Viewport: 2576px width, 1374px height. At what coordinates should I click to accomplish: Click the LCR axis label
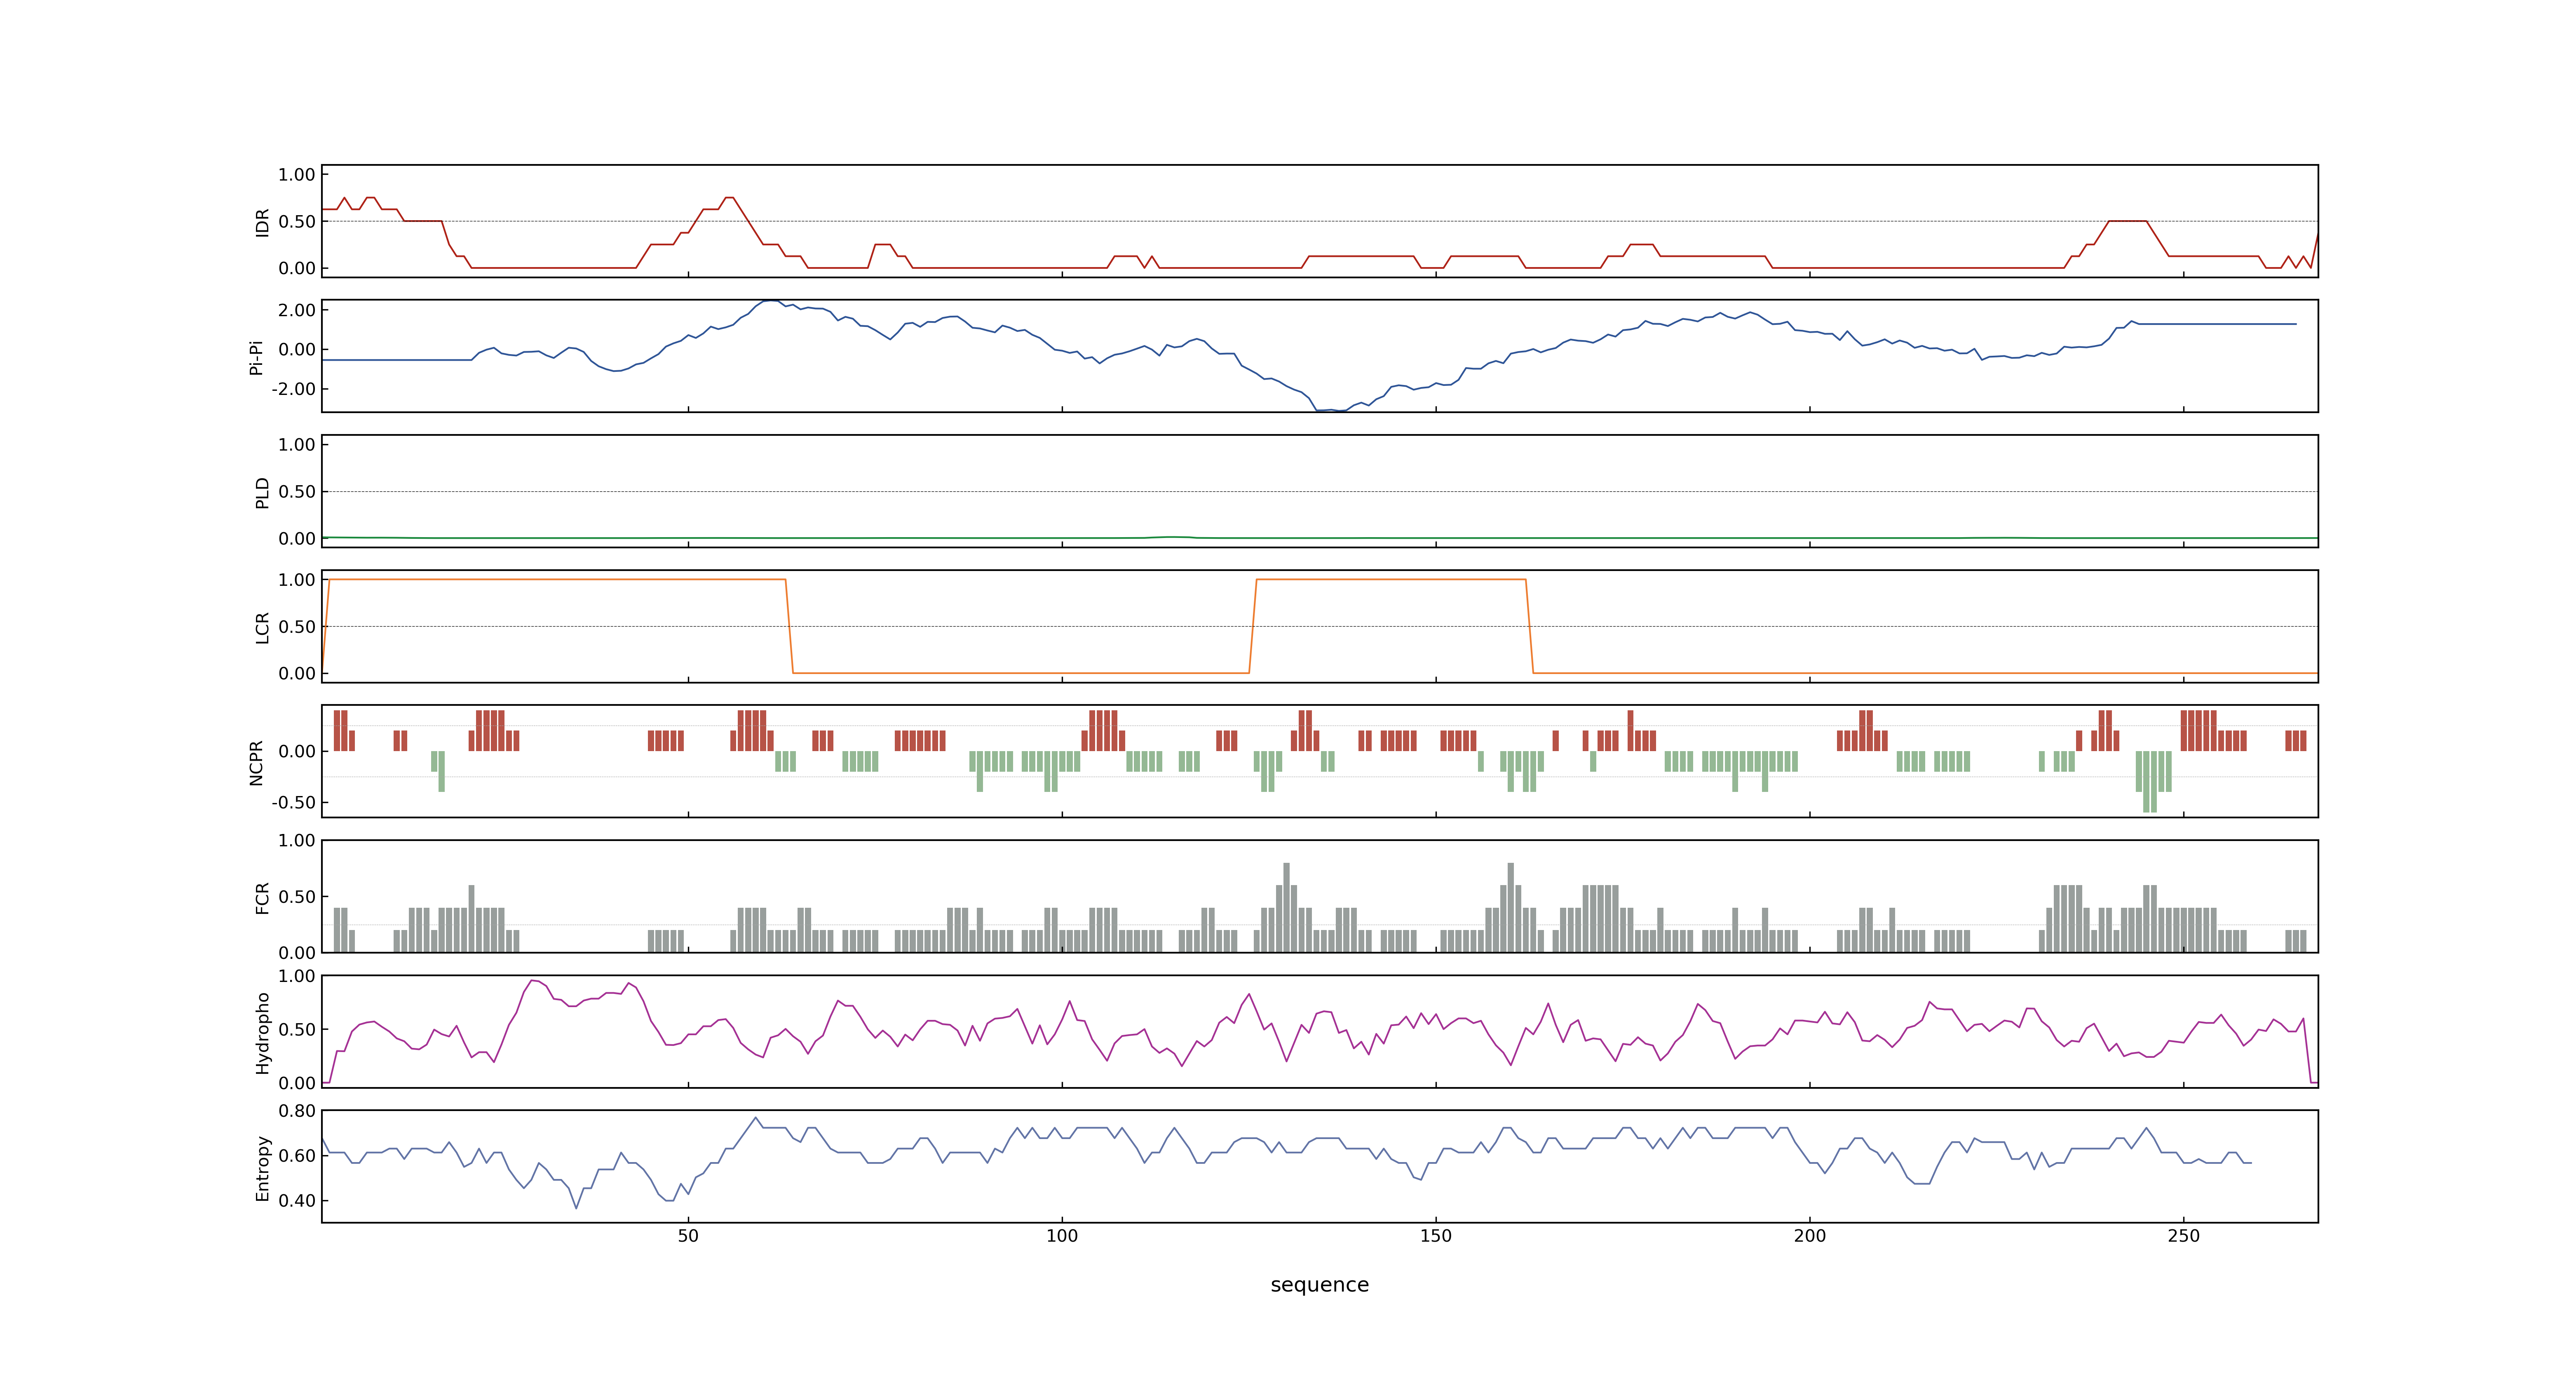[x=262, y=628]
